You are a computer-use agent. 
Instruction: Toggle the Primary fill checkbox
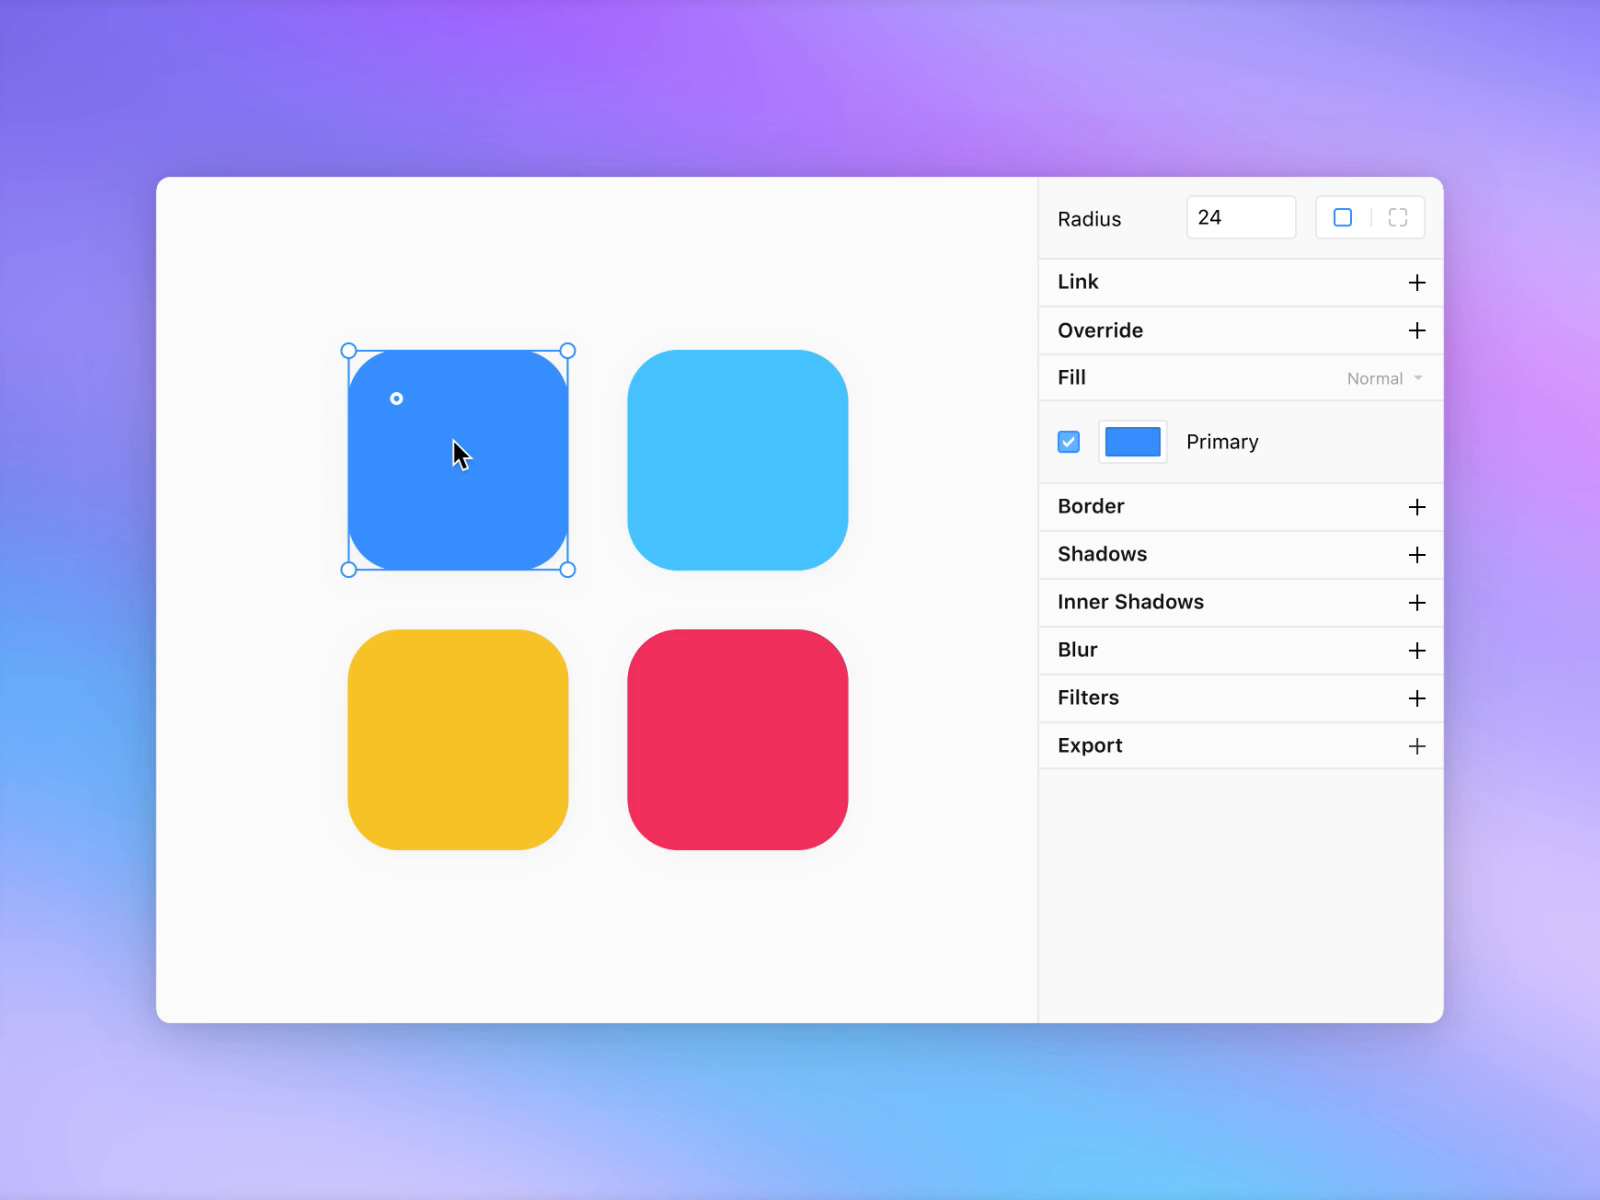[1068, 441]
